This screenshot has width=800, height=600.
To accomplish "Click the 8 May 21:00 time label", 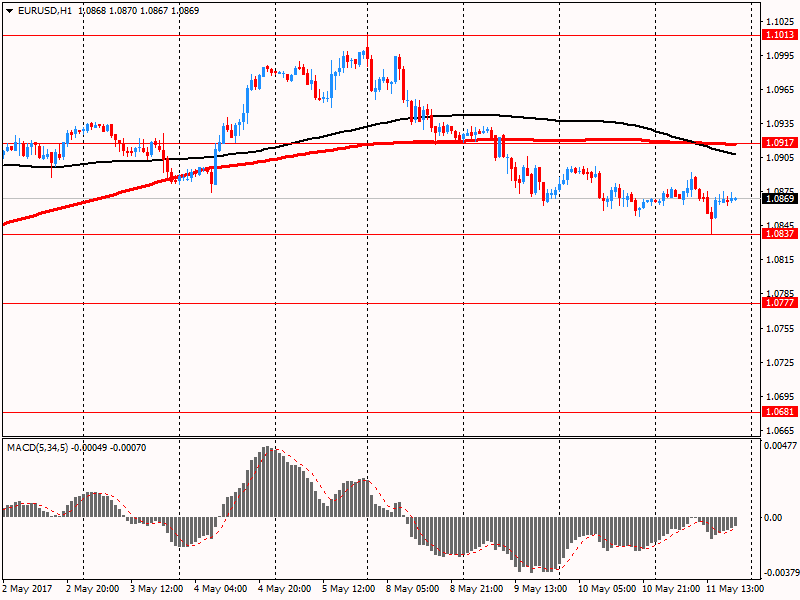I will coord(477,589).
